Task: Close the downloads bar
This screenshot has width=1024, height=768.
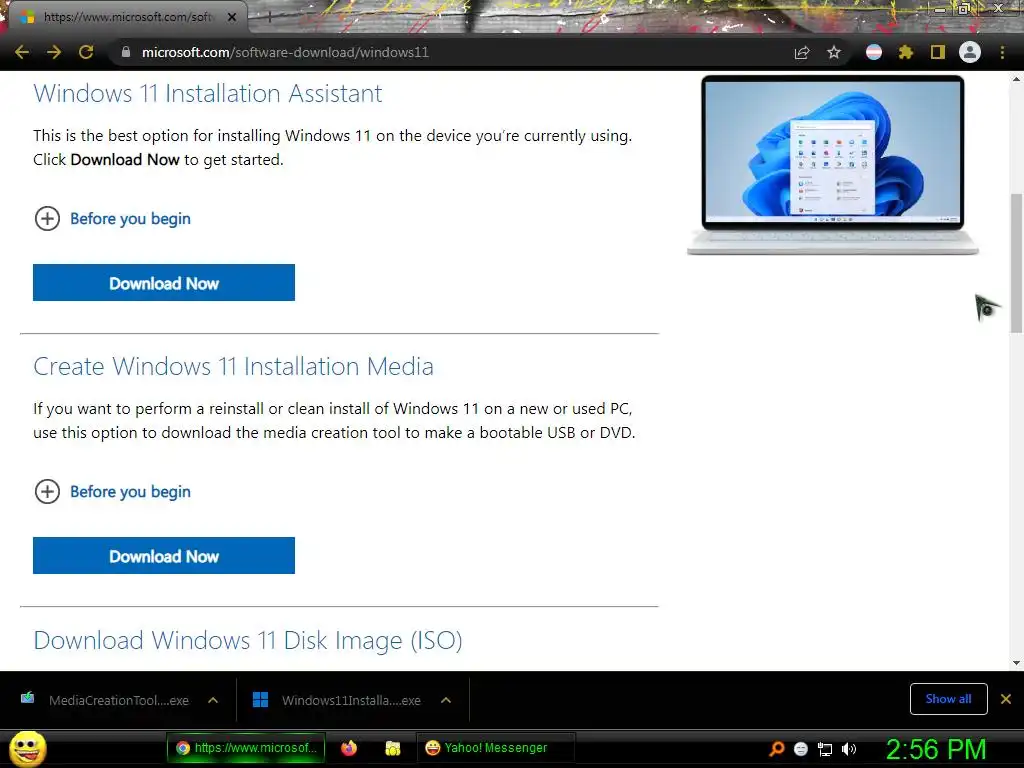Action: coord(1006,699)
